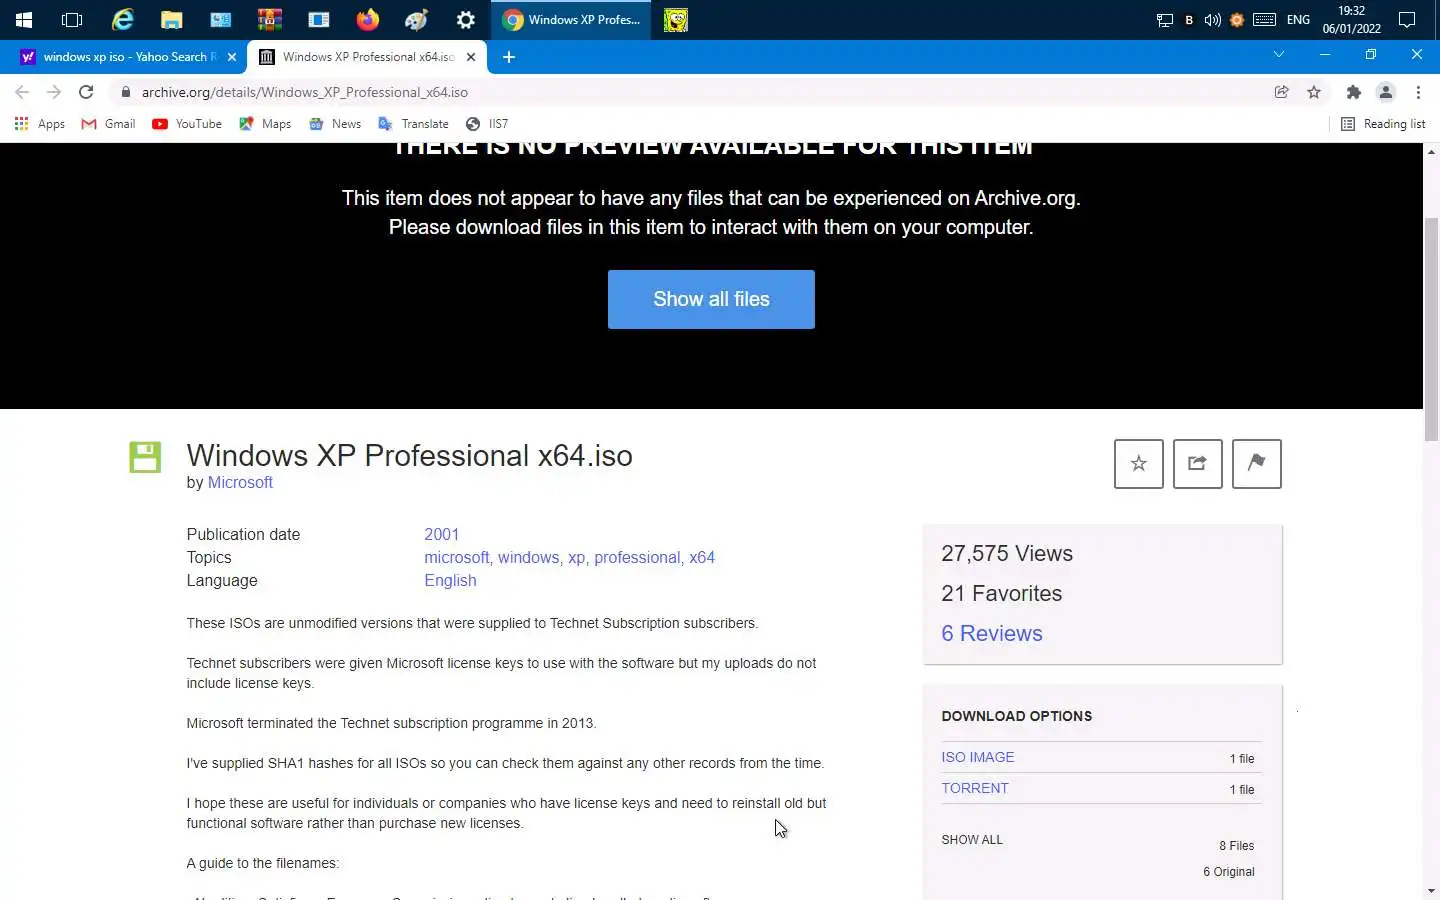1440x900 pixels.
Task: Open the Paint palette app on taskbar
Action: click(x=417, y=20)
